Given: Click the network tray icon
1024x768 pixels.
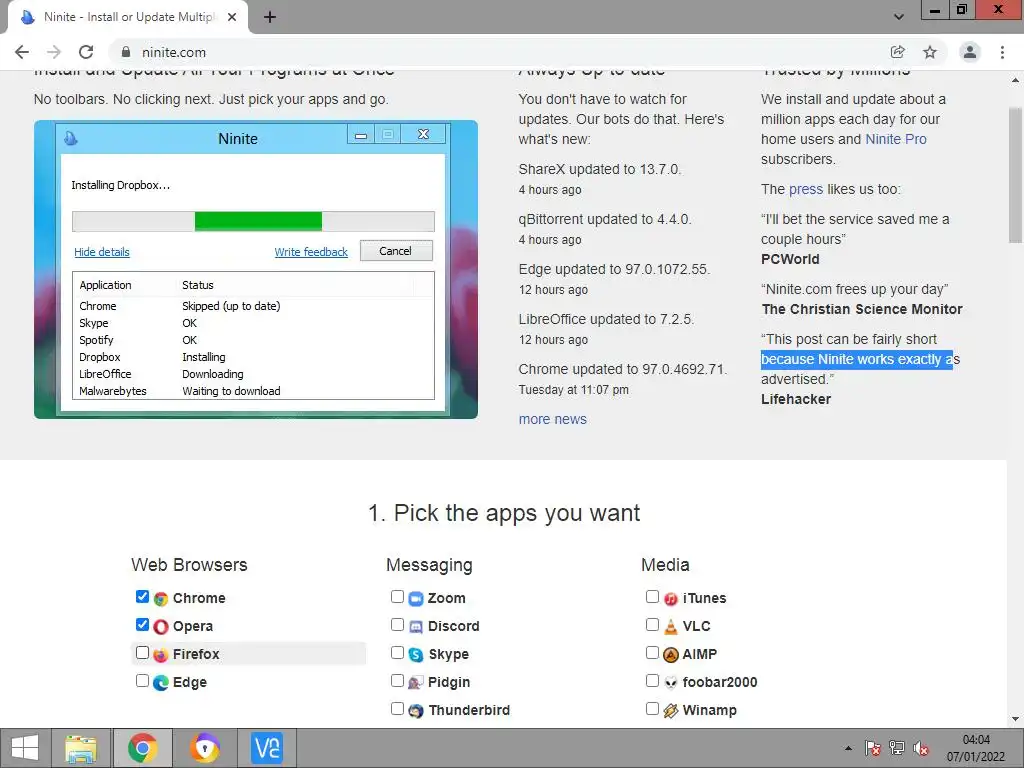Looking at the screenshot, I should pyautogui.click(x=897, y=748).
